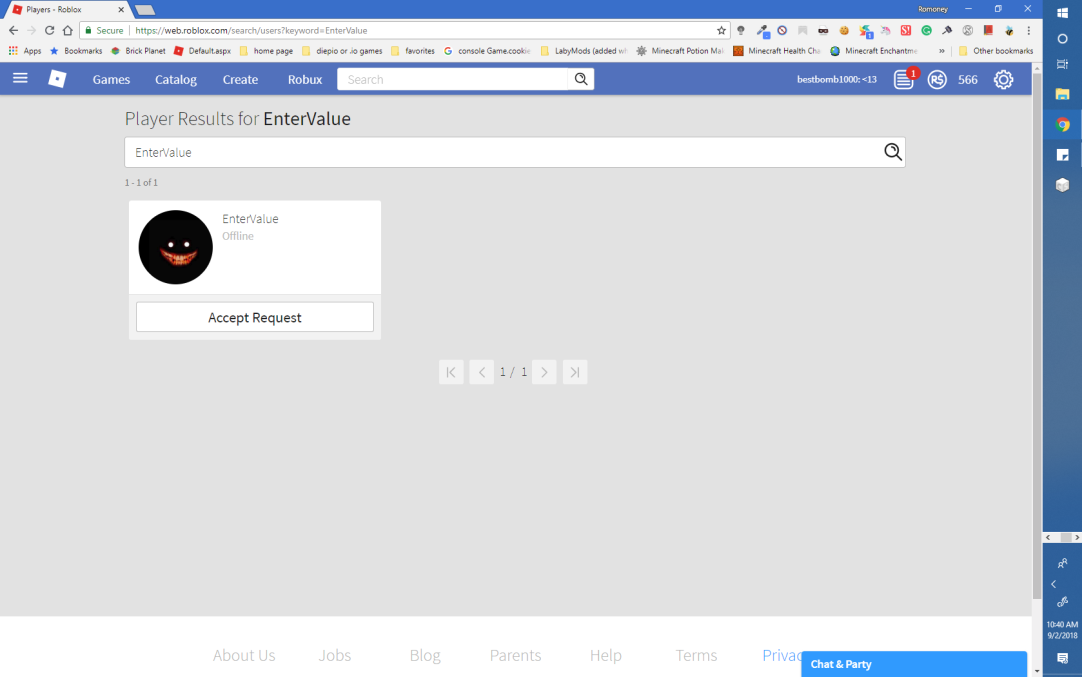Jump to the last results page
The width and height of the screenshot is (1082, 677).
click(575, 373)
